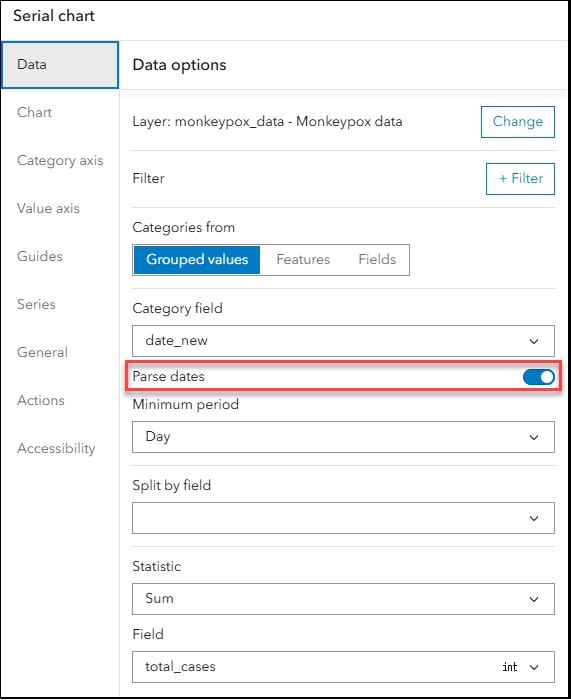Select Features category option
Viewport: 571px width, 700px height.
click(303, 260)
